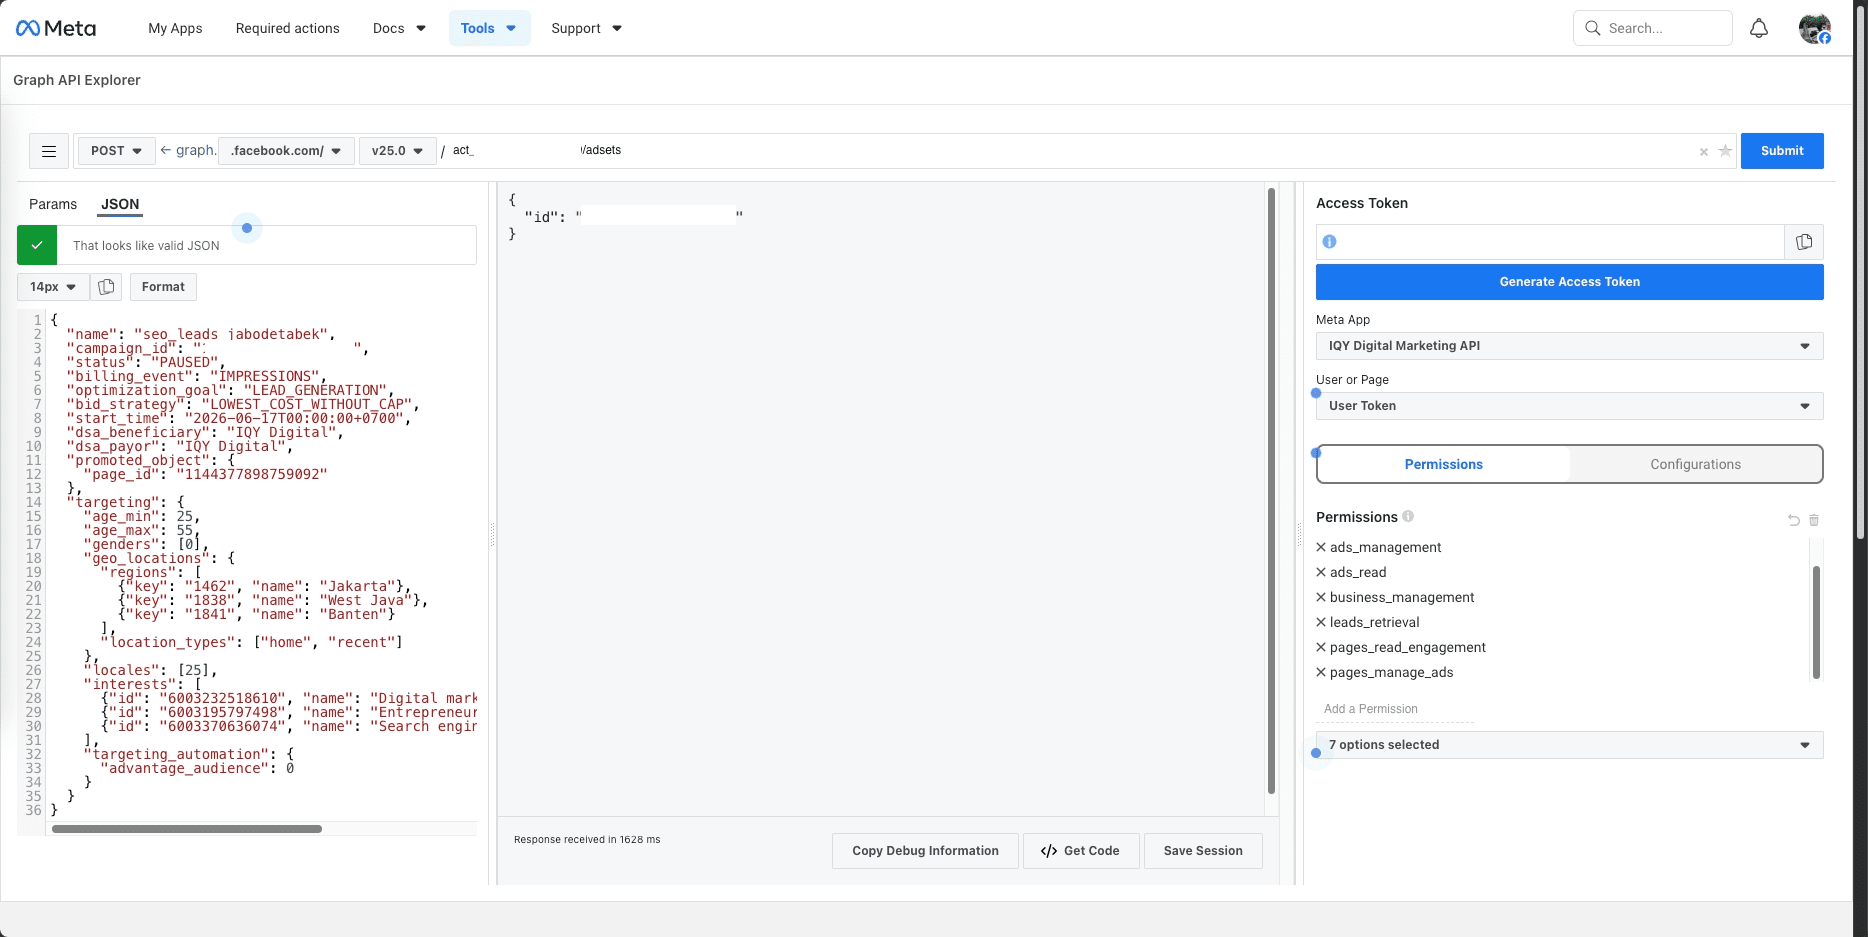Image resolution: width=1868 pixels, height=937 pixels.
Task: Copy the JSON body with copy icon
Action: click(106, 287)
